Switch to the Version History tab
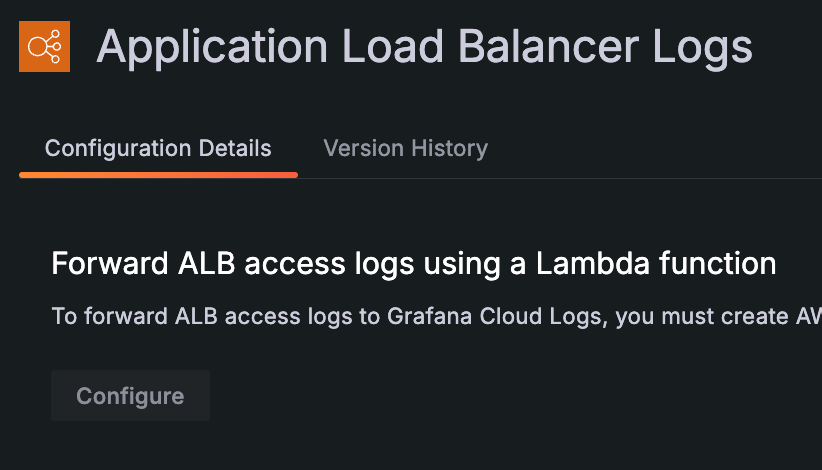Screen dimensions: 822x470 [x=405, y=149]
